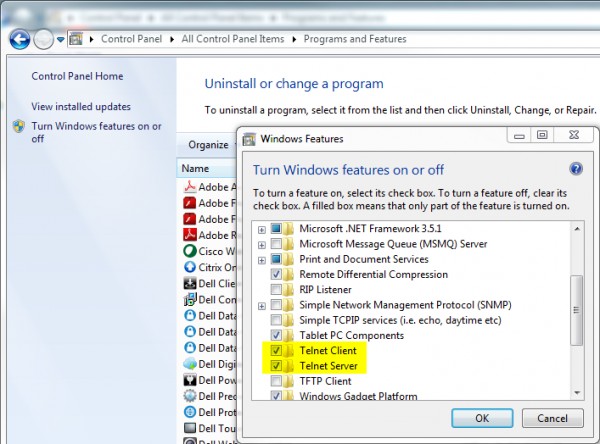Toggle Microsoft .NET Framework 3.5.1 checkbox
Viewport: 600px width, 444px height.
point(276,229)
